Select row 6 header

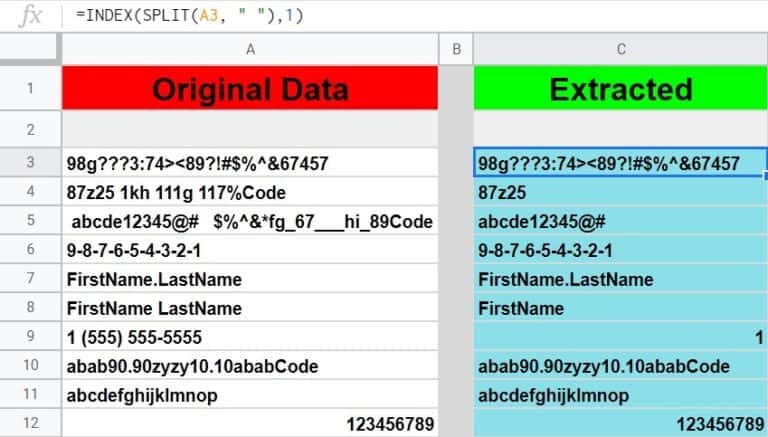tap(30, 249)
